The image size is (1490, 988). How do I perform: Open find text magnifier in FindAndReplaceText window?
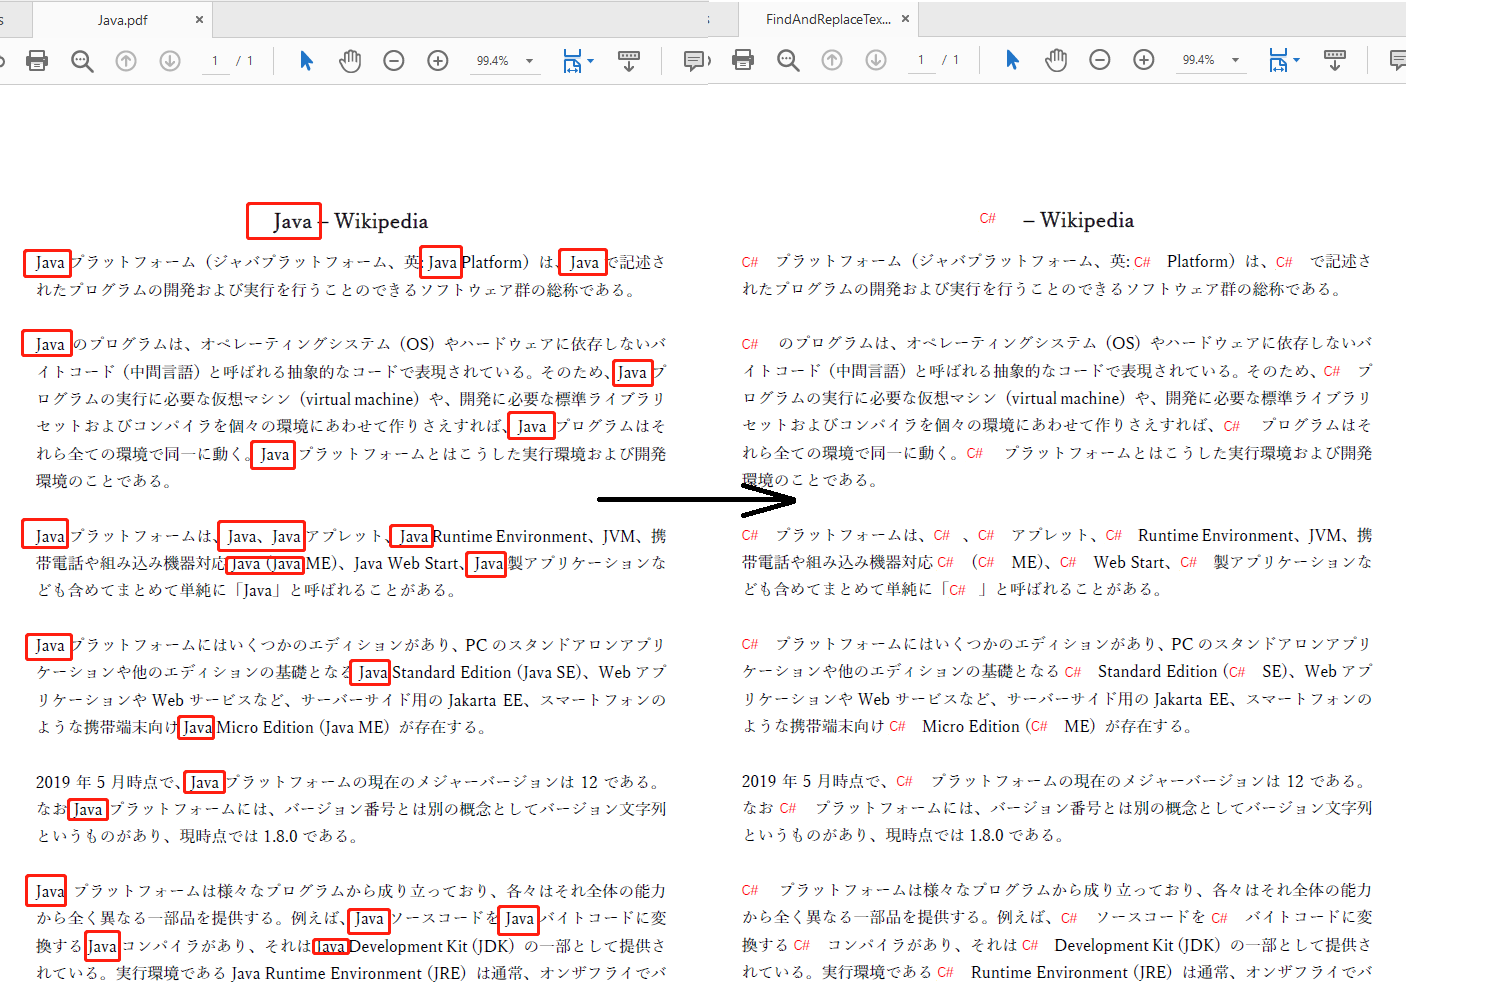(788, 60)
